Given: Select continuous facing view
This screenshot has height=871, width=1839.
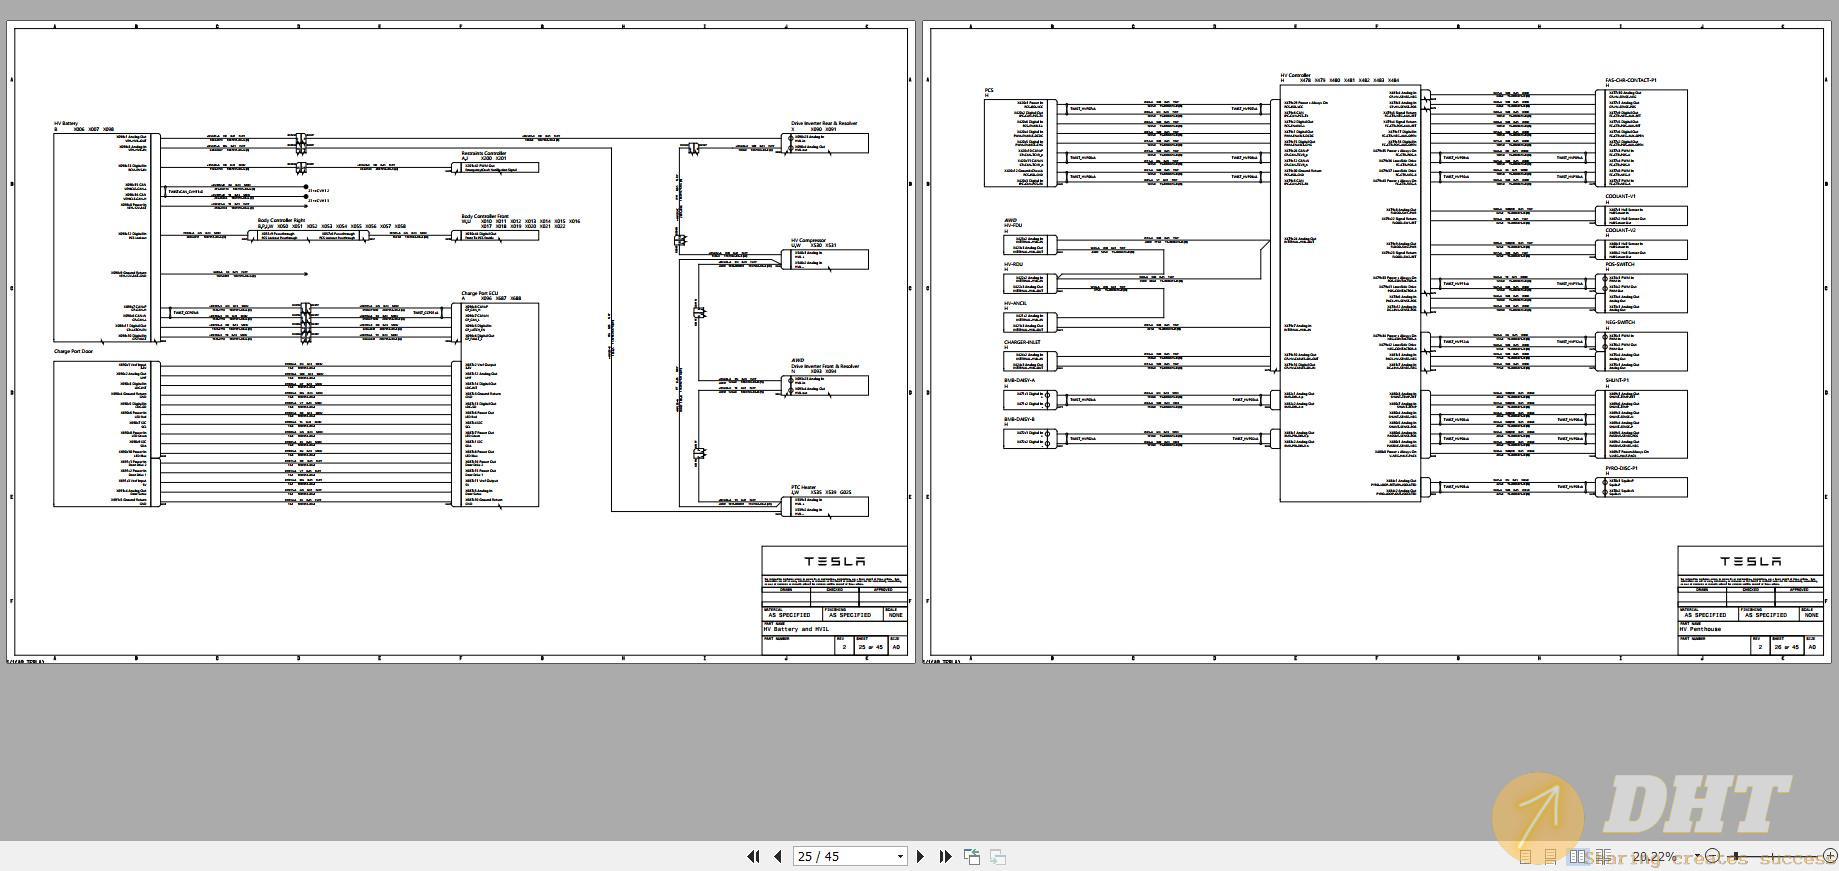Looking at the screenshot, I should click(x=1604, y=857).
